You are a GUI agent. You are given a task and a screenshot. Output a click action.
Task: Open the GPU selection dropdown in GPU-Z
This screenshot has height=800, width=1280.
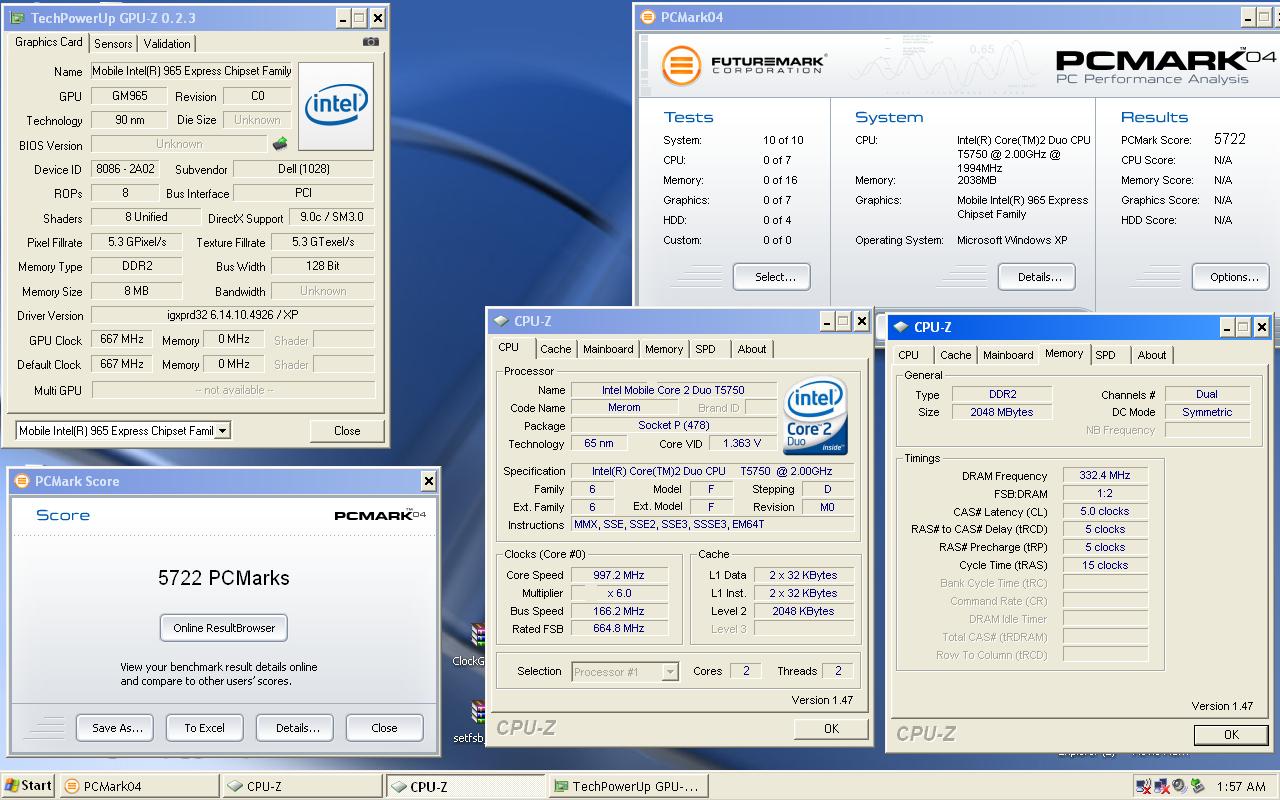click(x=223, y=431)
